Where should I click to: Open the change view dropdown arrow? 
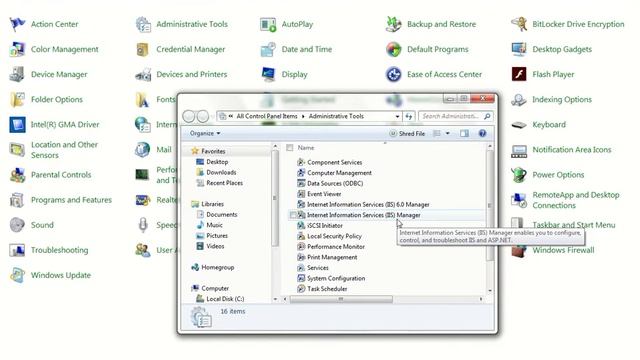click(447, 133)
